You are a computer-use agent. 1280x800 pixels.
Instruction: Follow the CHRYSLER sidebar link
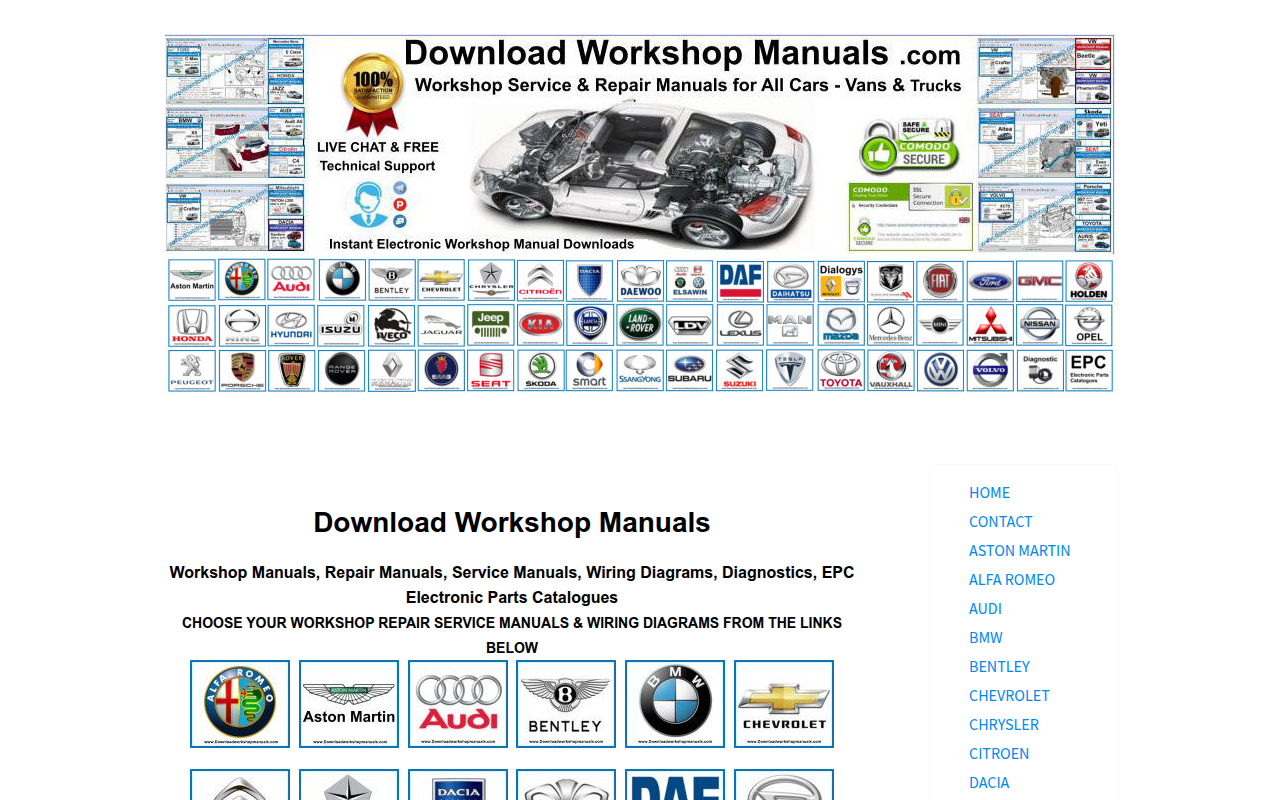coord(1004,724)
